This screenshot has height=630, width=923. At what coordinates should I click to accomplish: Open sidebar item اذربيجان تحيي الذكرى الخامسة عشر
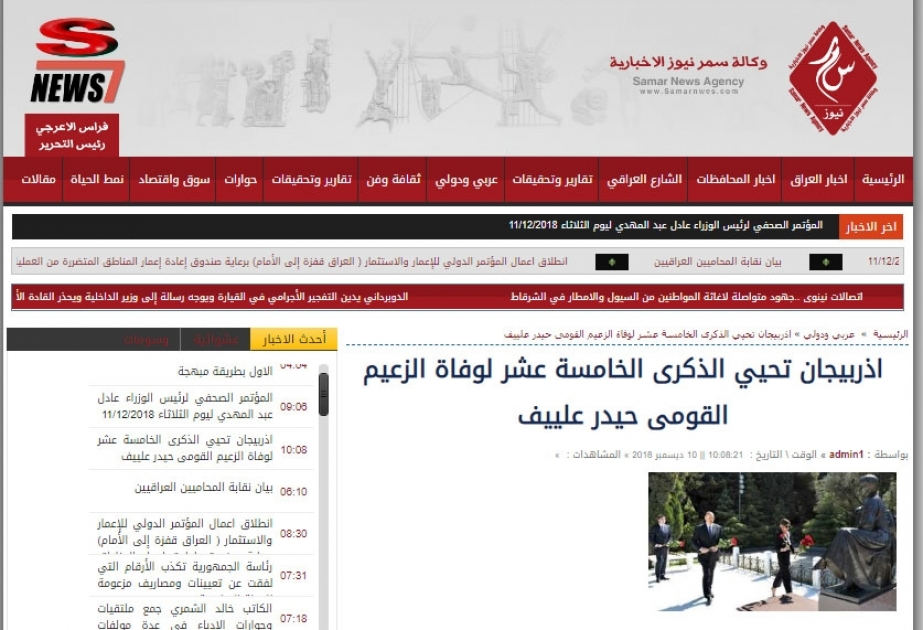click(185, 448)
